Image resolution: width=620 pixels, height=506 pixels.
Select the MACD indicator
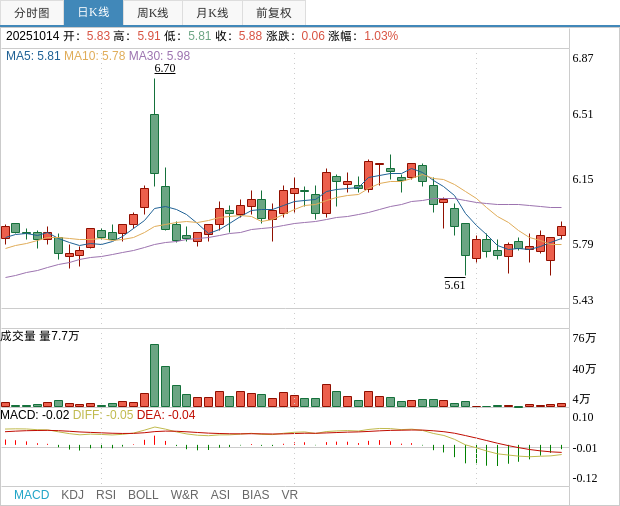32,495
